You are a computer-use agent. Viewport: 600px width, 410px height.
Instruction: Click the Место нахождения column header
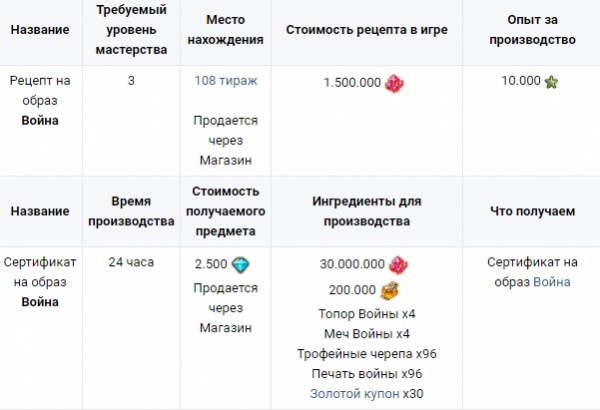[226, 30]
